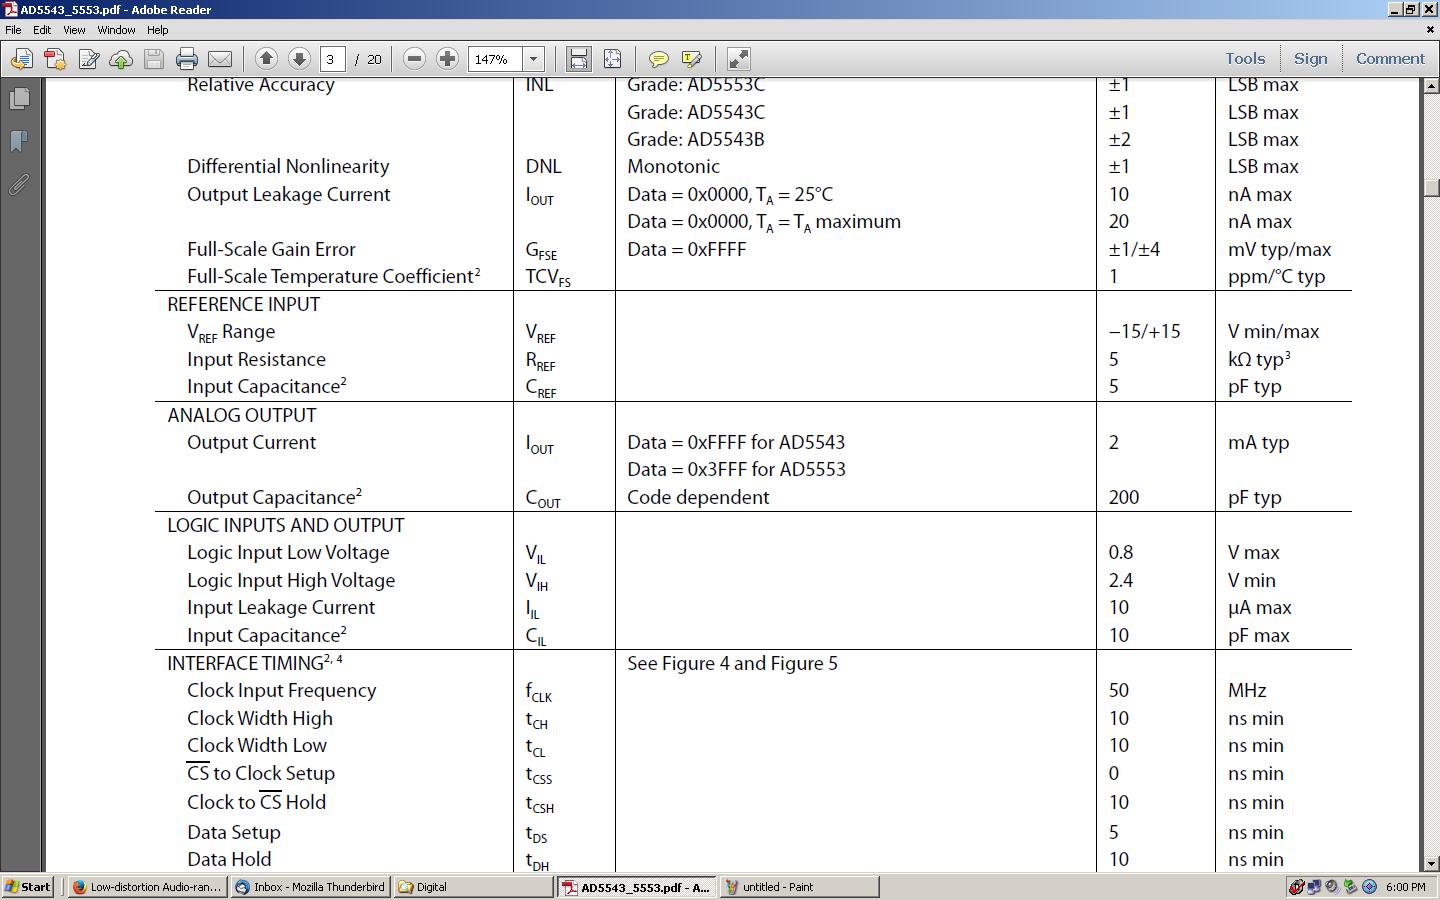Click the LOGIC INPUTS AND OUTPUT heading
Image resolution: width=1440 pixels, height=900 pixels.
[x=285, y=525]
